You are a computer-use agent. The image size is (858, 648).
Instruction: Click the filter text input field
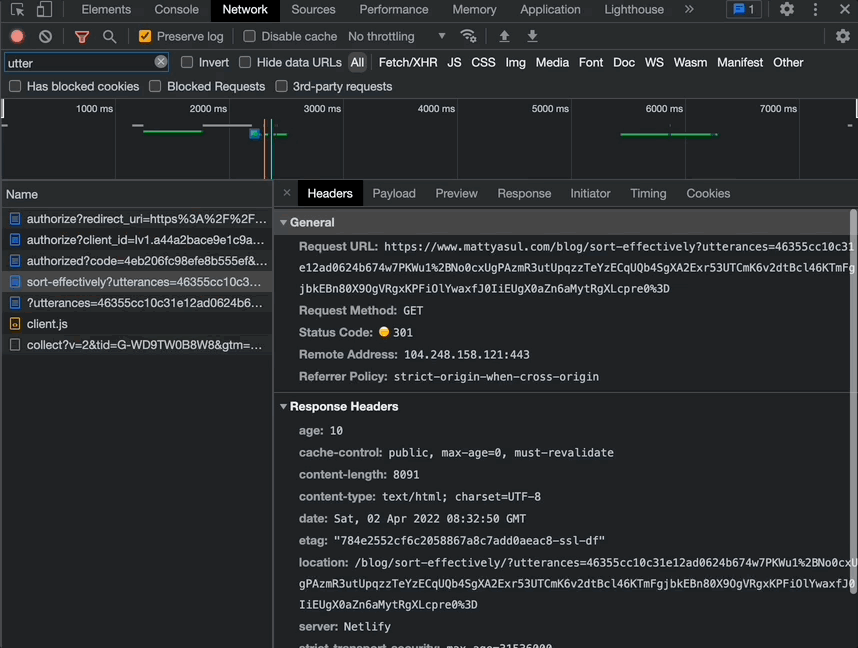click(78, 62)
